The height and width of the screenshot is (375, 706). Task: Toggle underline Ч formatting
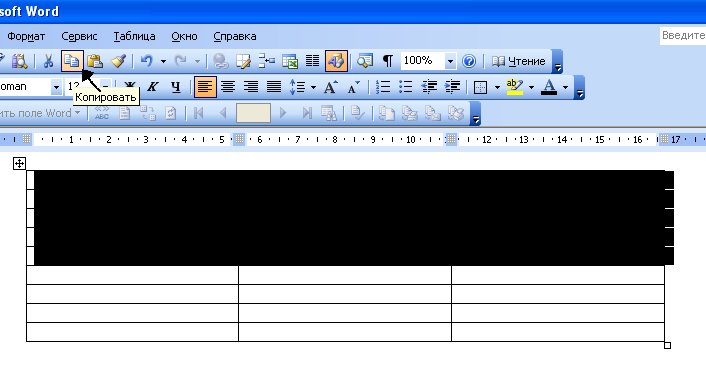[176, 87]
